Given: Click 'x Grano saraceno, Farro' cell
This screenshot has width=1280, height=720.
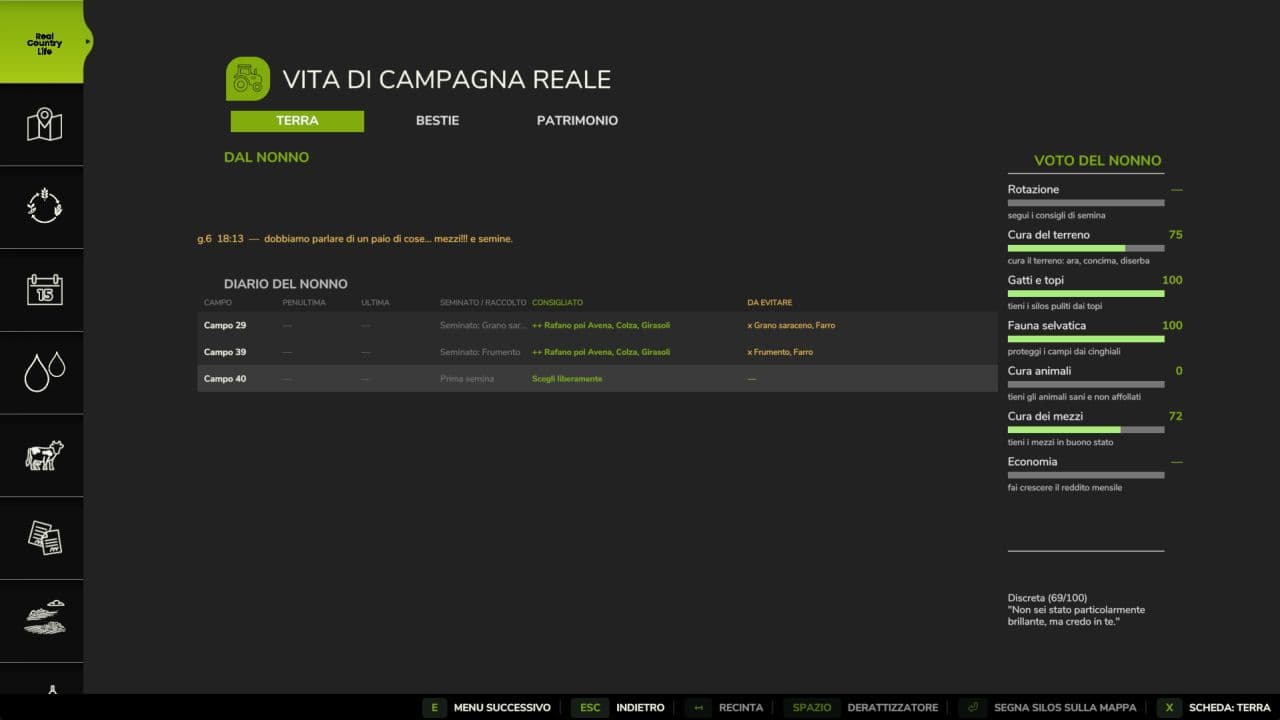Looking at the screenshot, I should pos(791,325).
